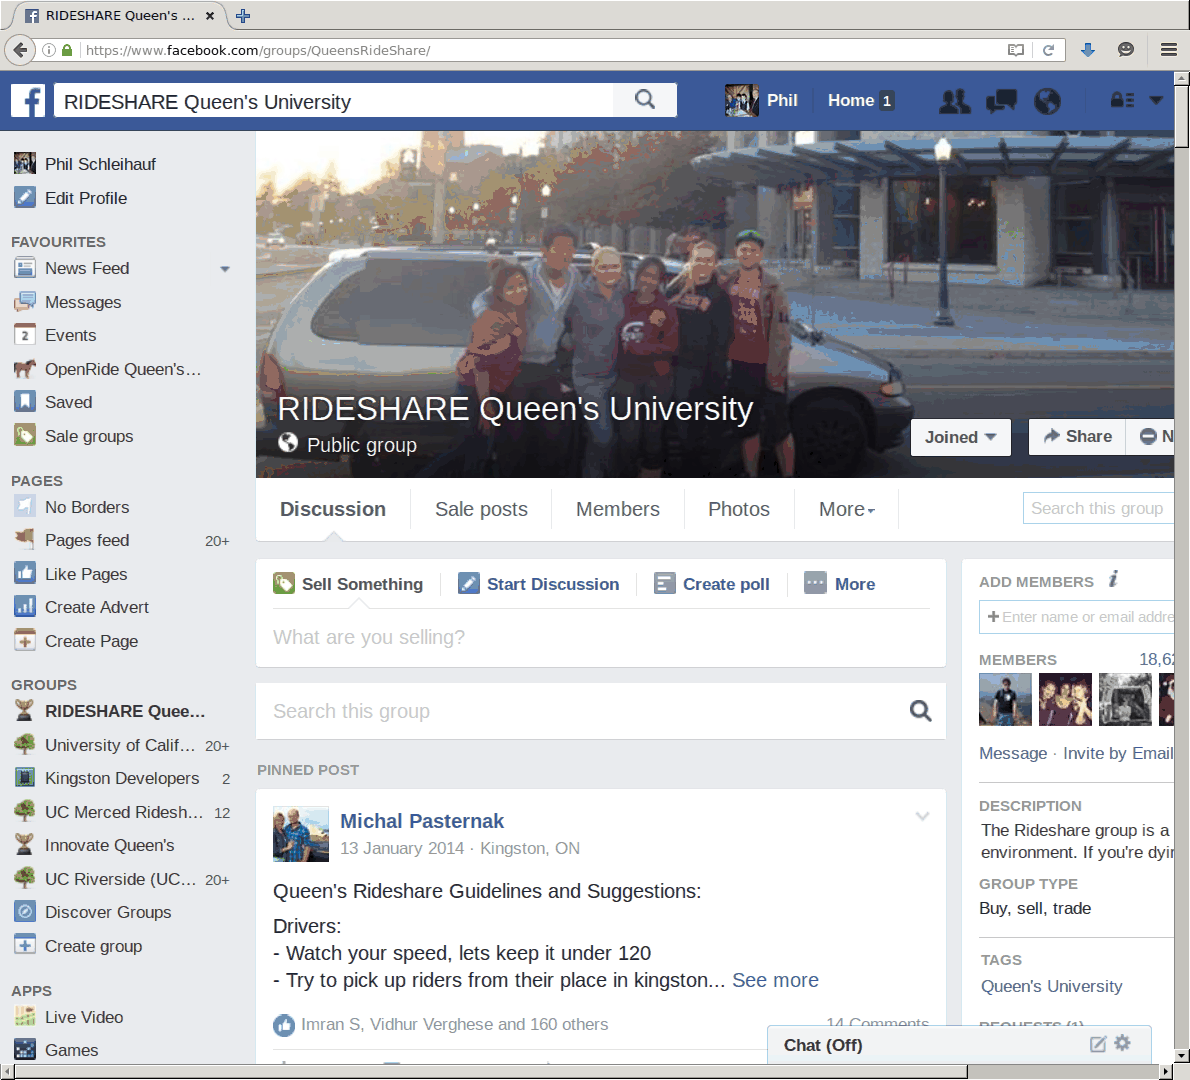Open a new browser tab
Screen dimensions: 1190x1080
coord(243,16)
